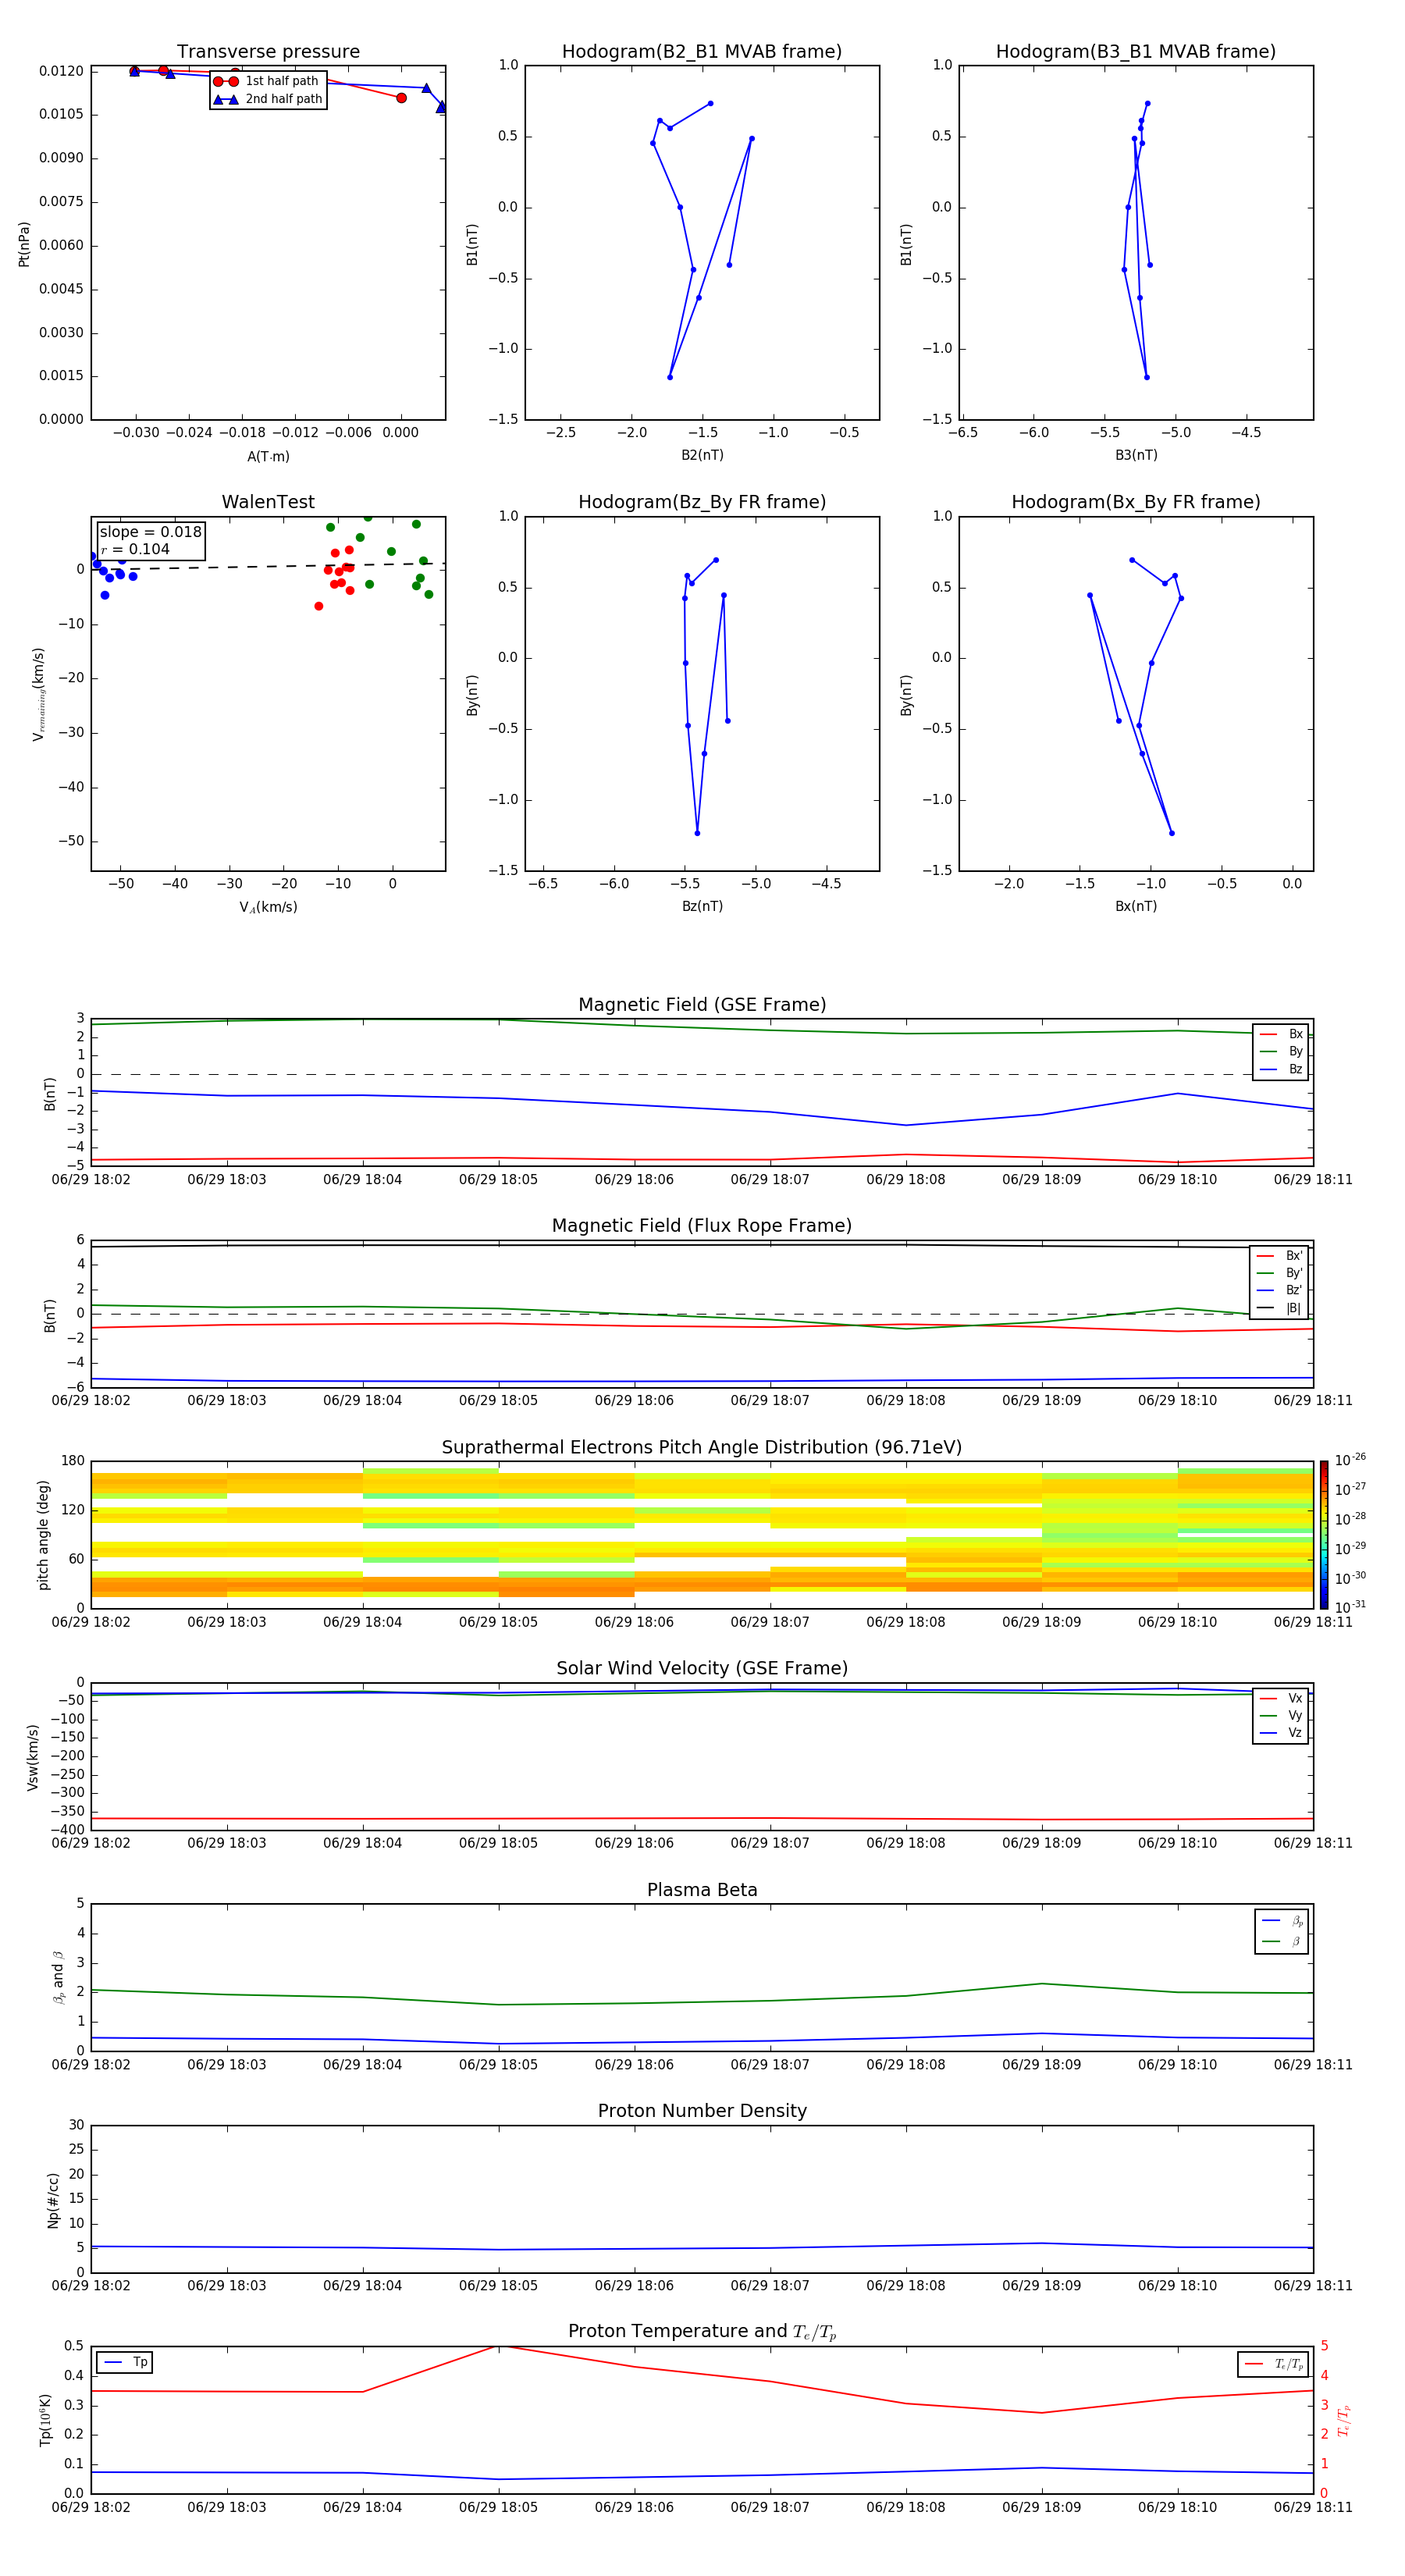Click the 'Hodogram(Bx_By FR frame)' title
This screenshot has height=2576, width=1405.
(1136, 502)
